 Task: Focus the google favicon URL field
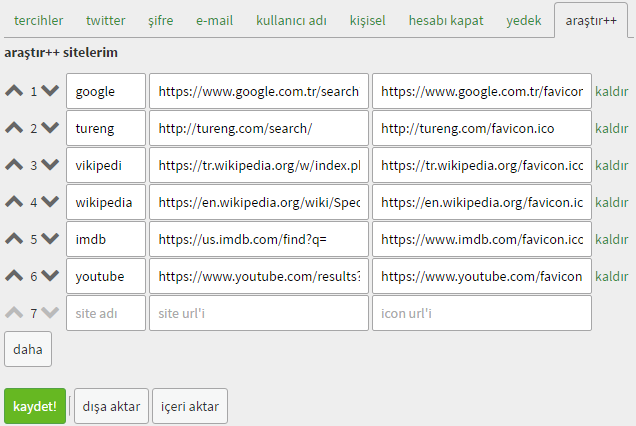tap(482, 91)
